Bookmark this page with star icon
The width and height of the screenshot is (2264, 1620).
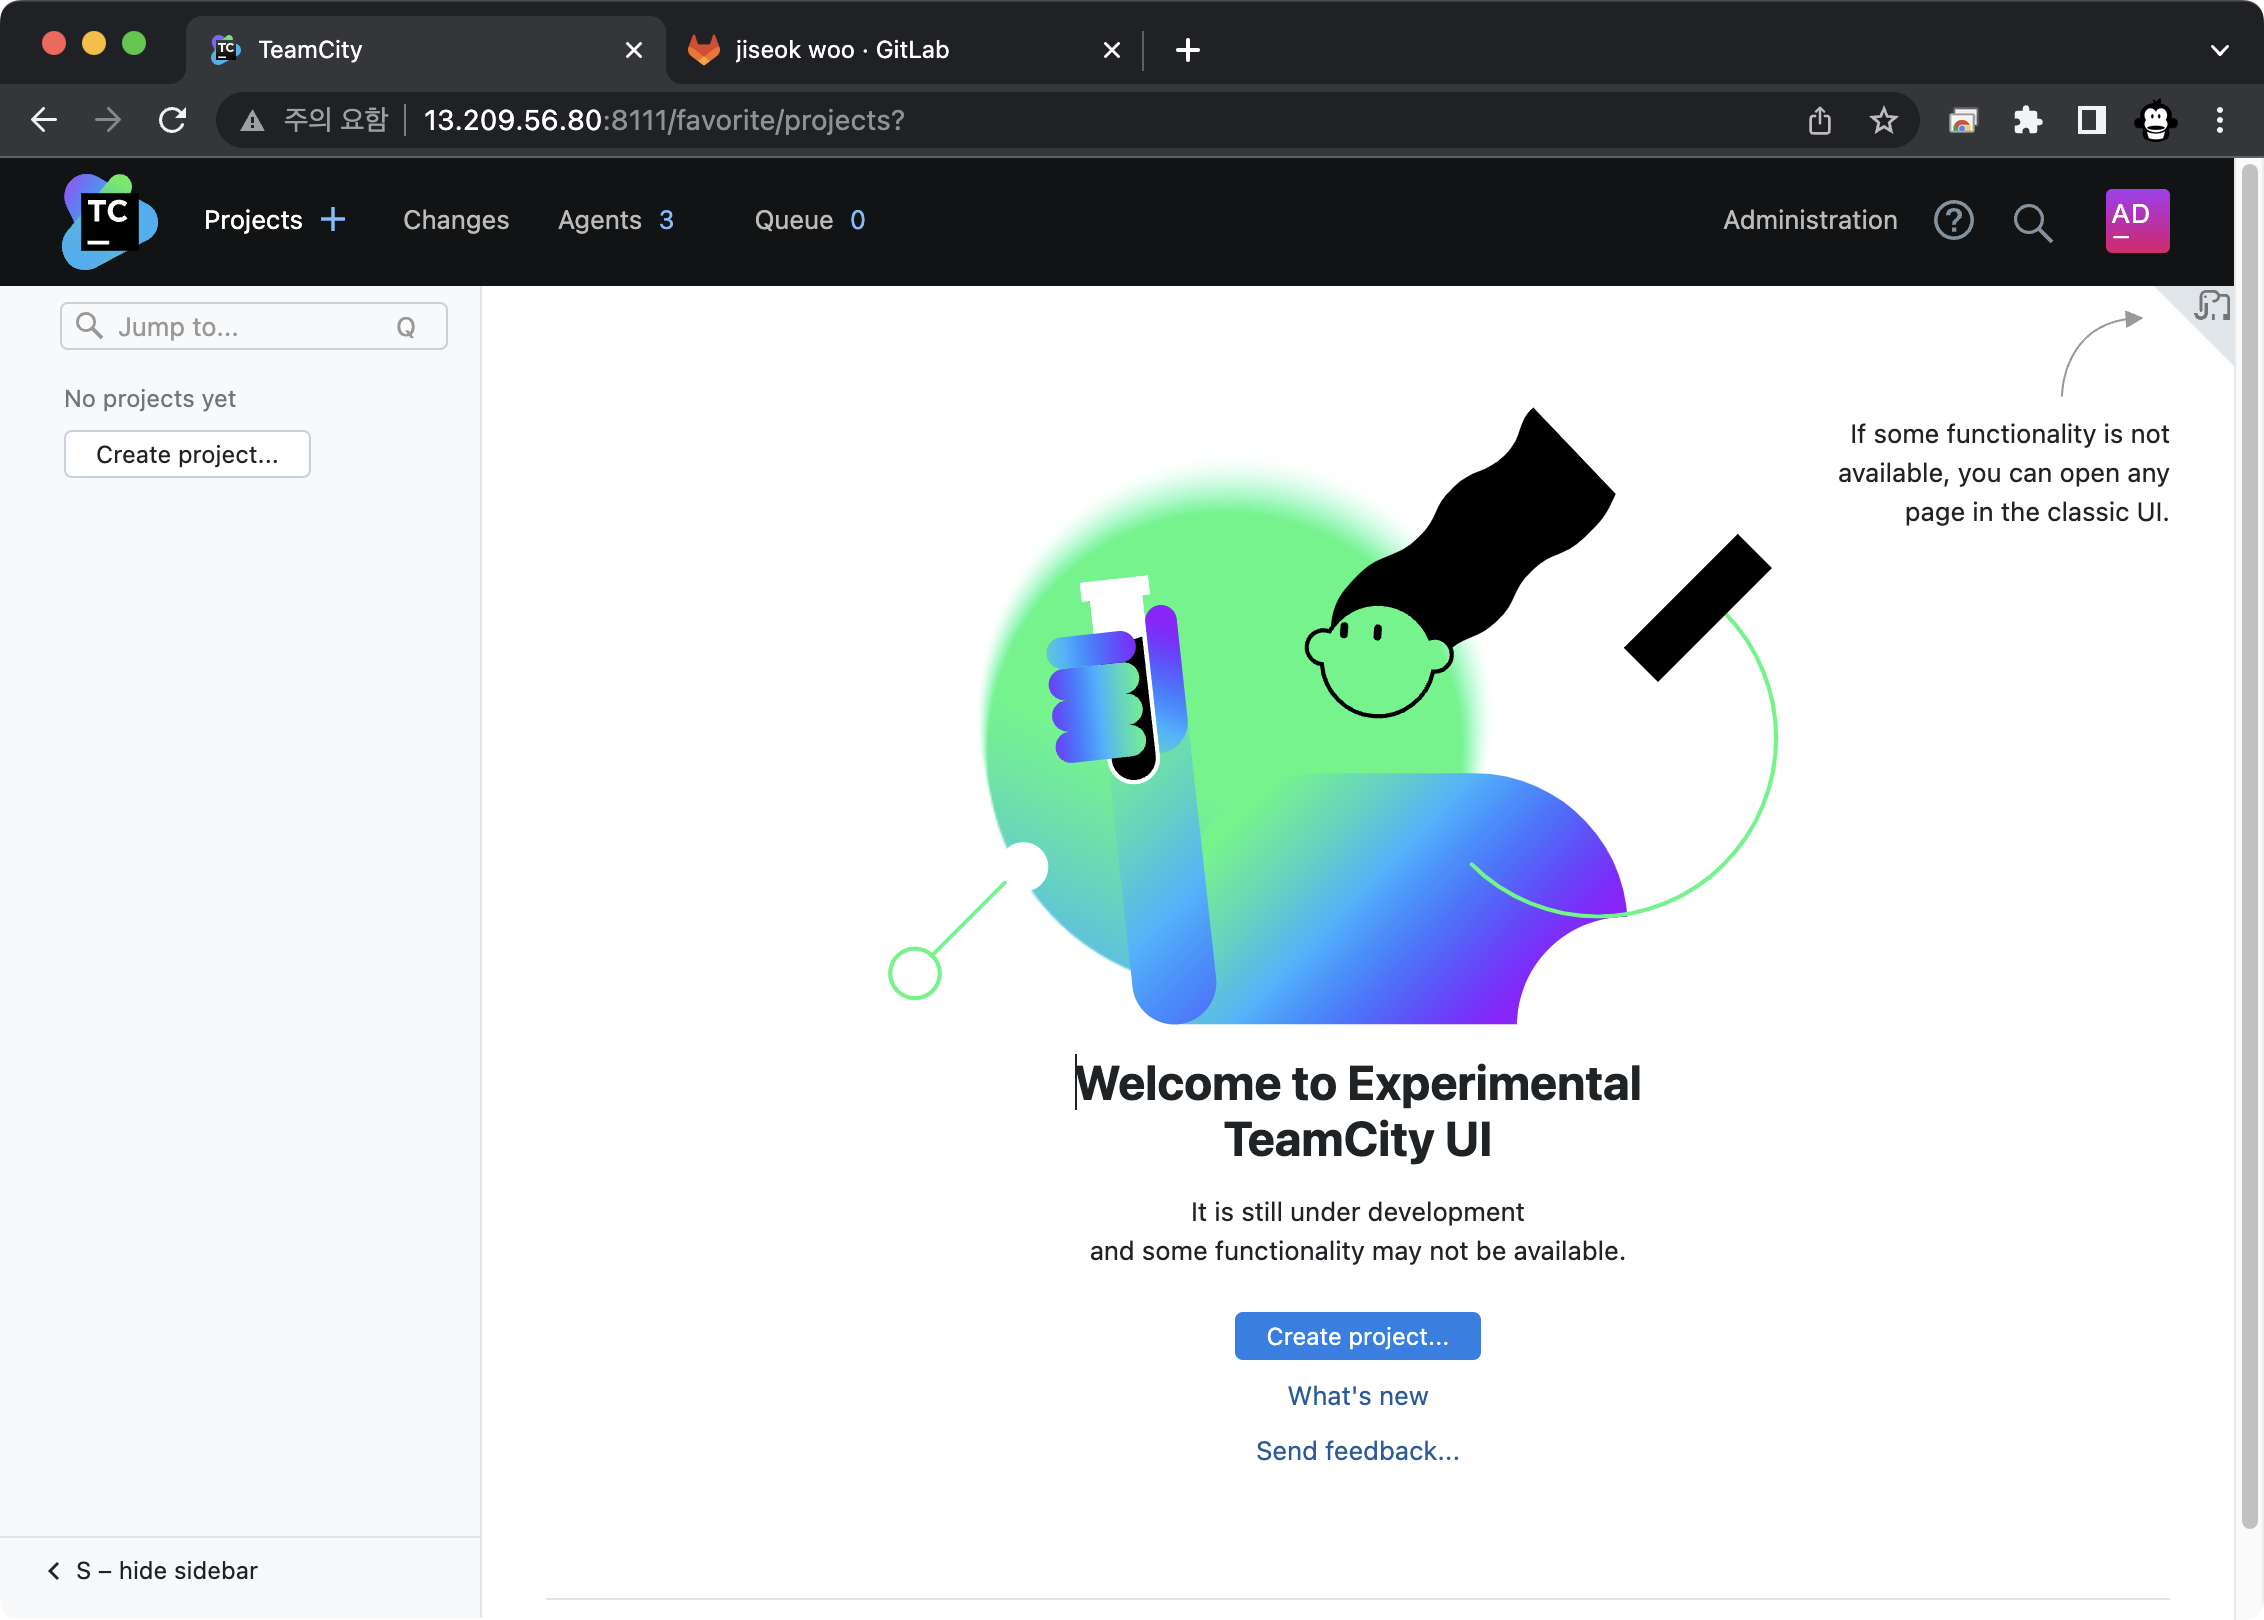[x=1883, y=120]
